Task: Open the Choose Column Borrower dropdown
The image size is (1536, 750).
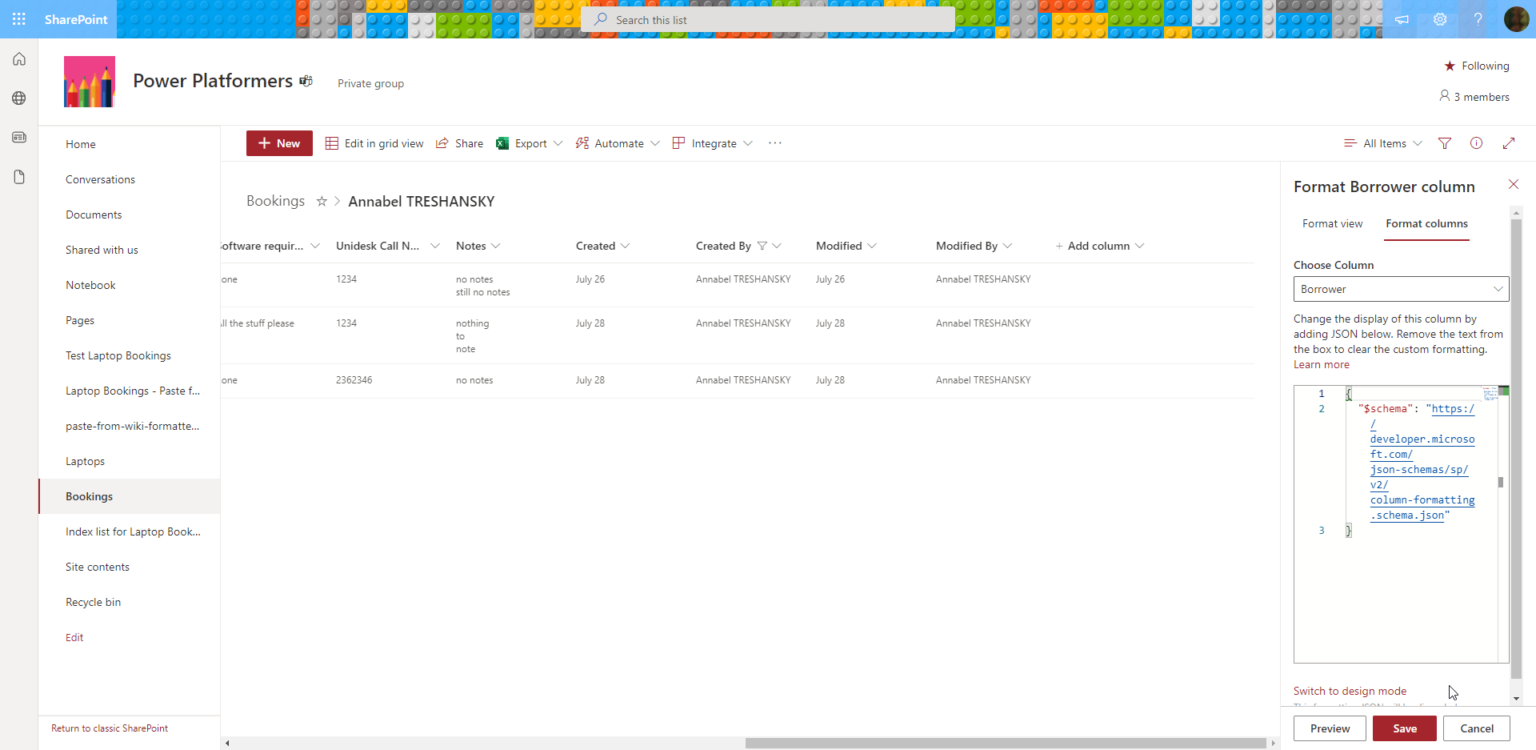Action: [x=1400, y=289]
